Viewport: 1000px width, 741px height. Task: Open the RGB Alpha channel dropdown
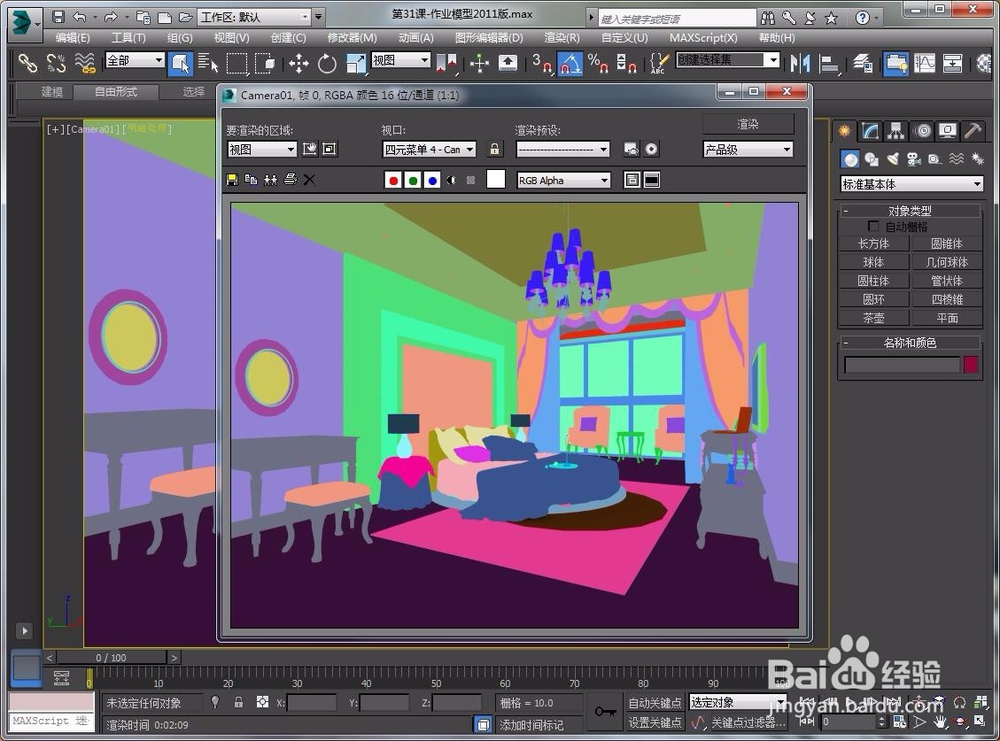(564, 180)
